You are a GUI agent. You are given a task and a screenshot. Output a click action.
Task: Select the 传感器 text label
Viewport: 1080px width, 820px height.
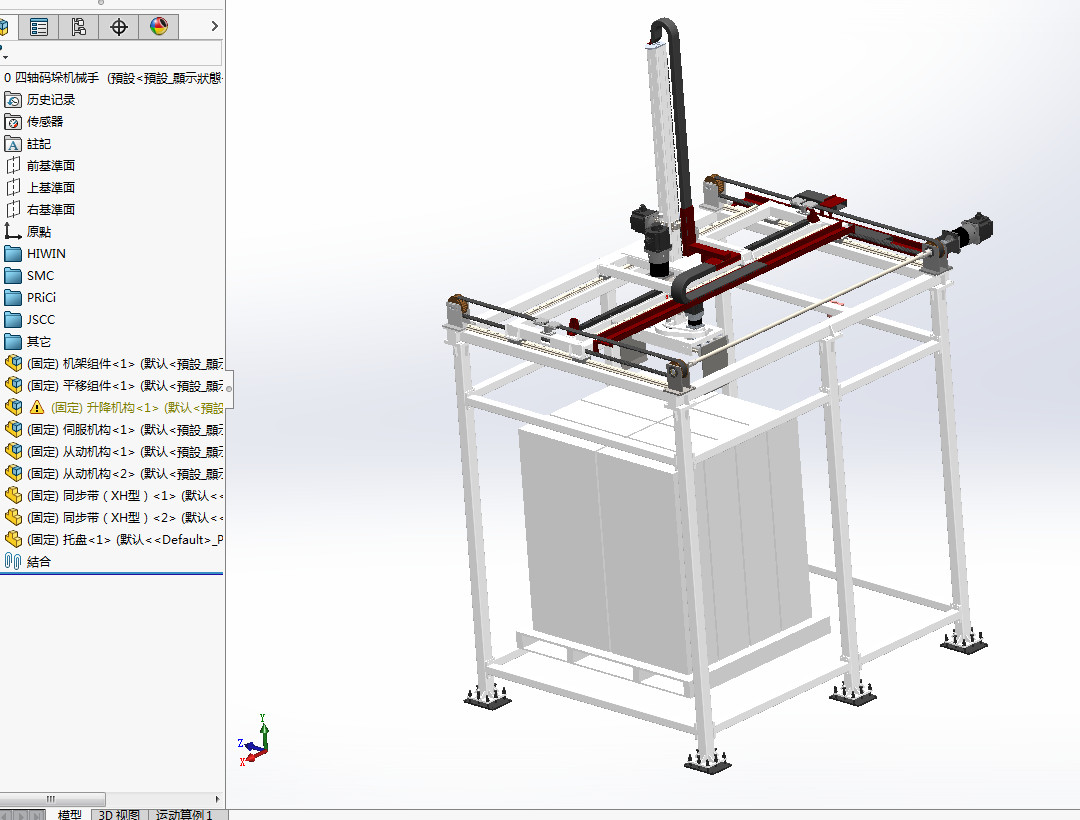(45, 122)
